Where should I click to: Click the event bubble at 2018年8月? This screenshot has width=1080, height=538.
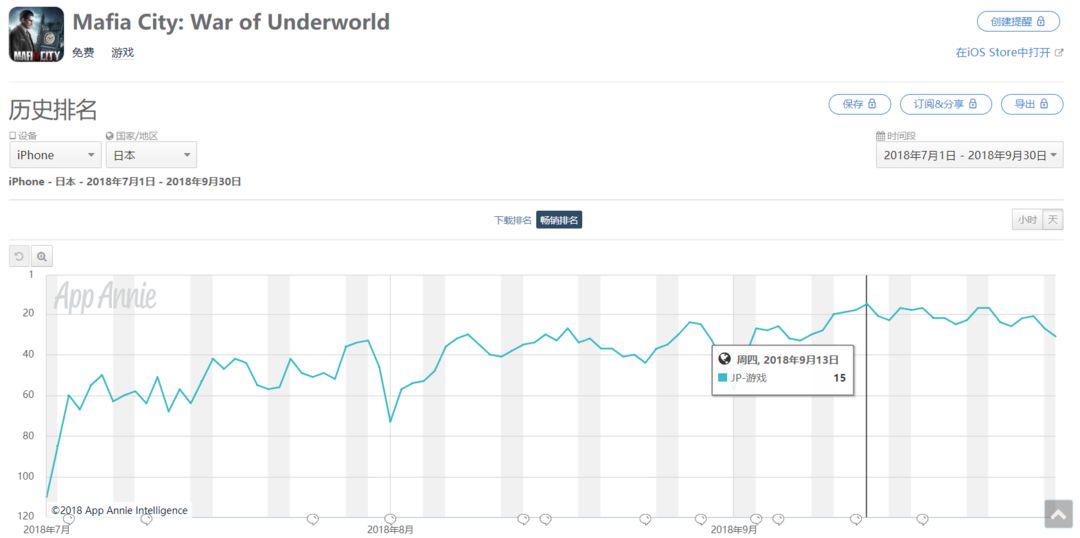[391, 518]
